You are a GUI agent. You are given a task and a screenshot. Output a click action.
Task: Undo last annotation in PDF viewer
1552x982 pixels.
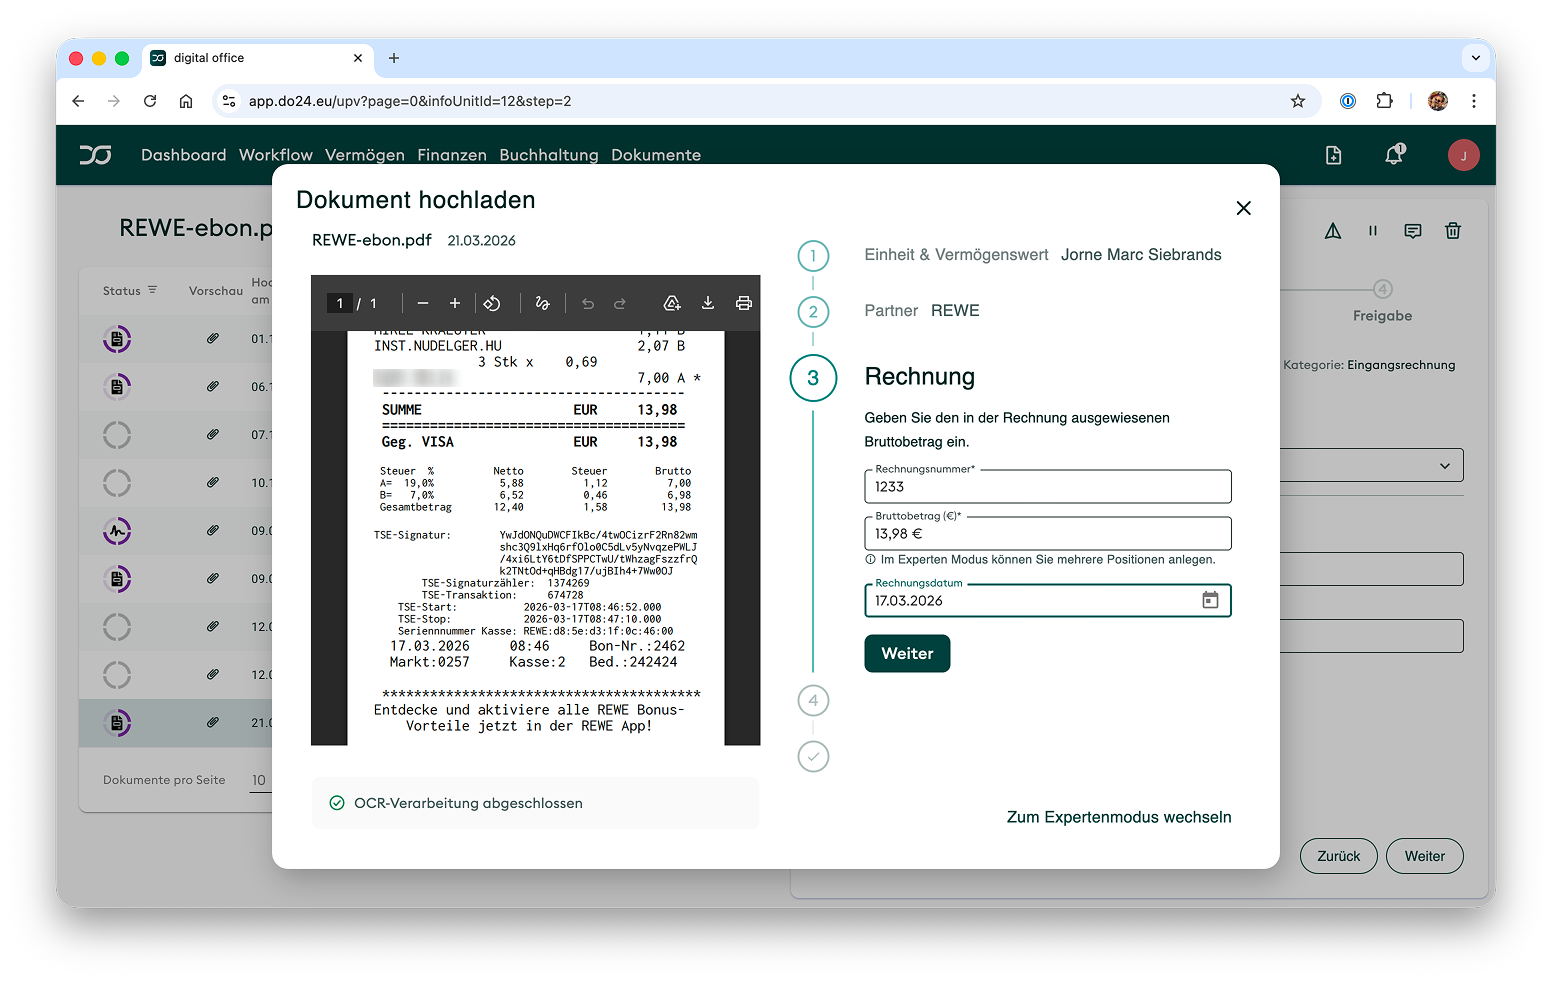click(588, 303)
